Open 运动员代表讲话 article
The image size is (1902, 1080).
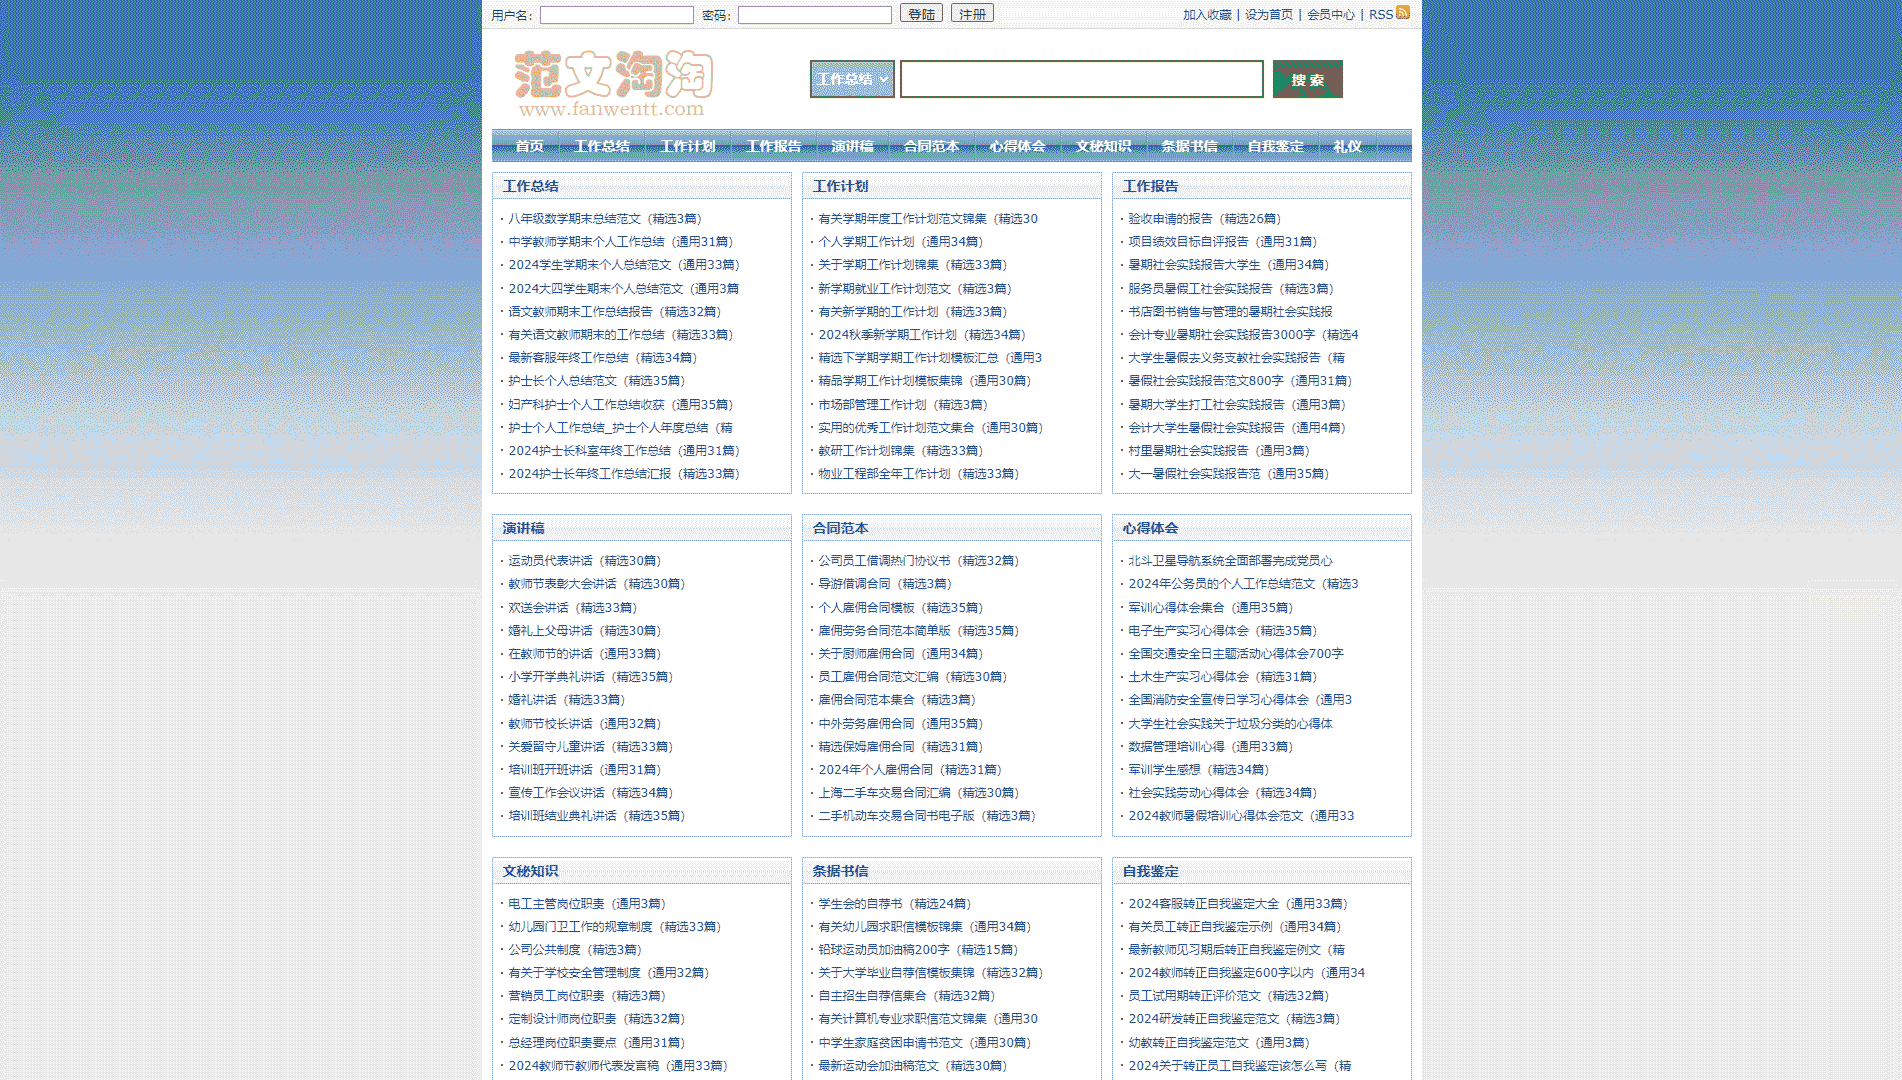[585, 561]
